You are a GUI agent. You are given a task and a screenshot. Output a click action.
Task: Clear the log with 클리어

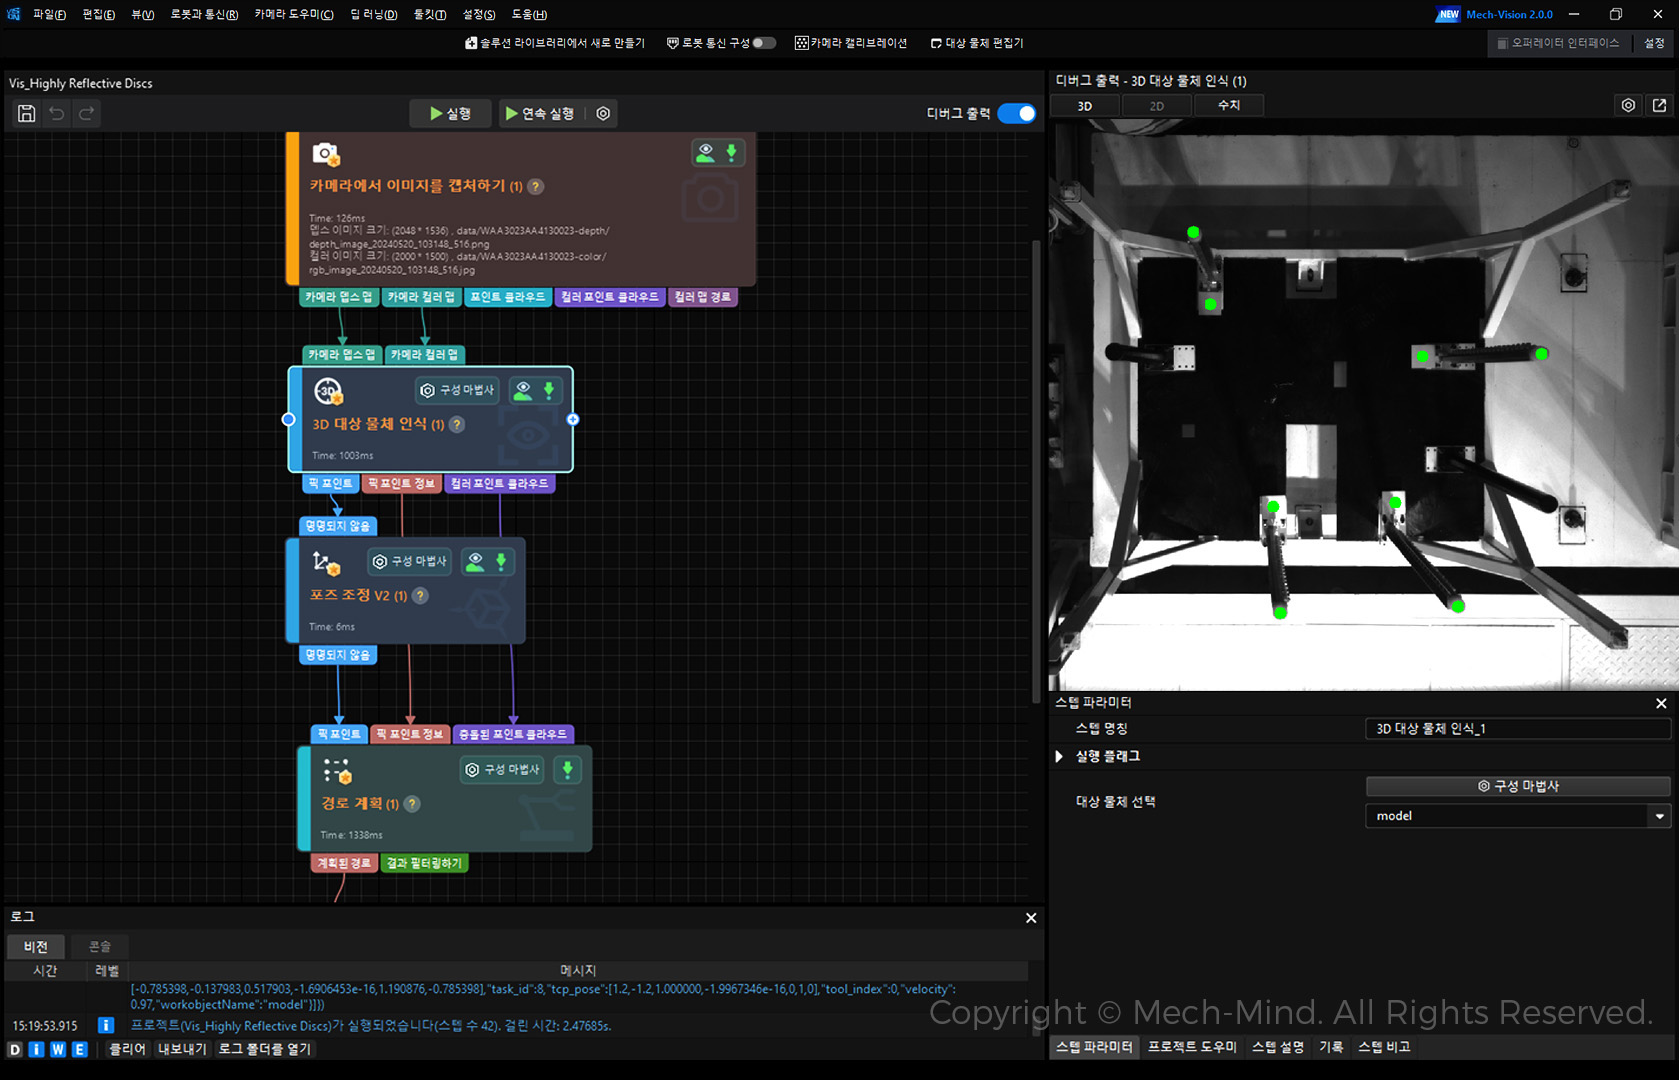click(127, 1049)
